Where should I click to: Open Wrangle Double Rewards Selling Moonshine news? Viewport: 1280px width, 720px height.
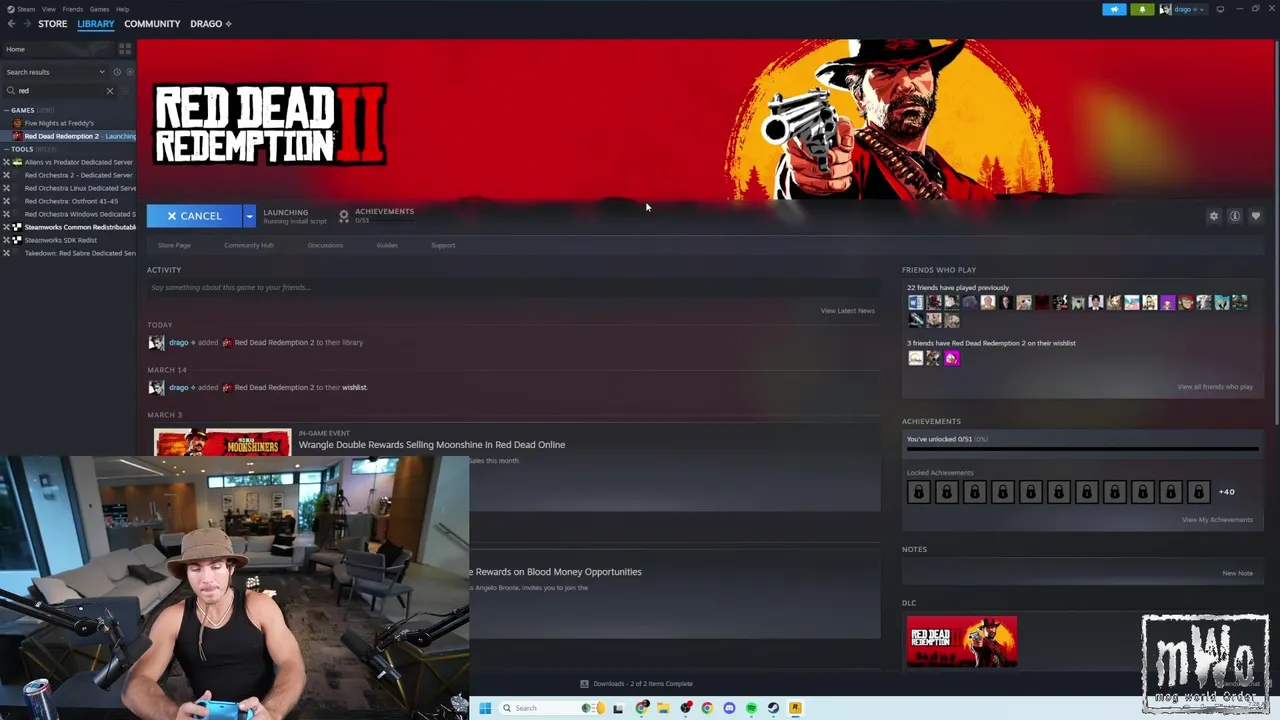pyautogui.click(x=432, y=445)
